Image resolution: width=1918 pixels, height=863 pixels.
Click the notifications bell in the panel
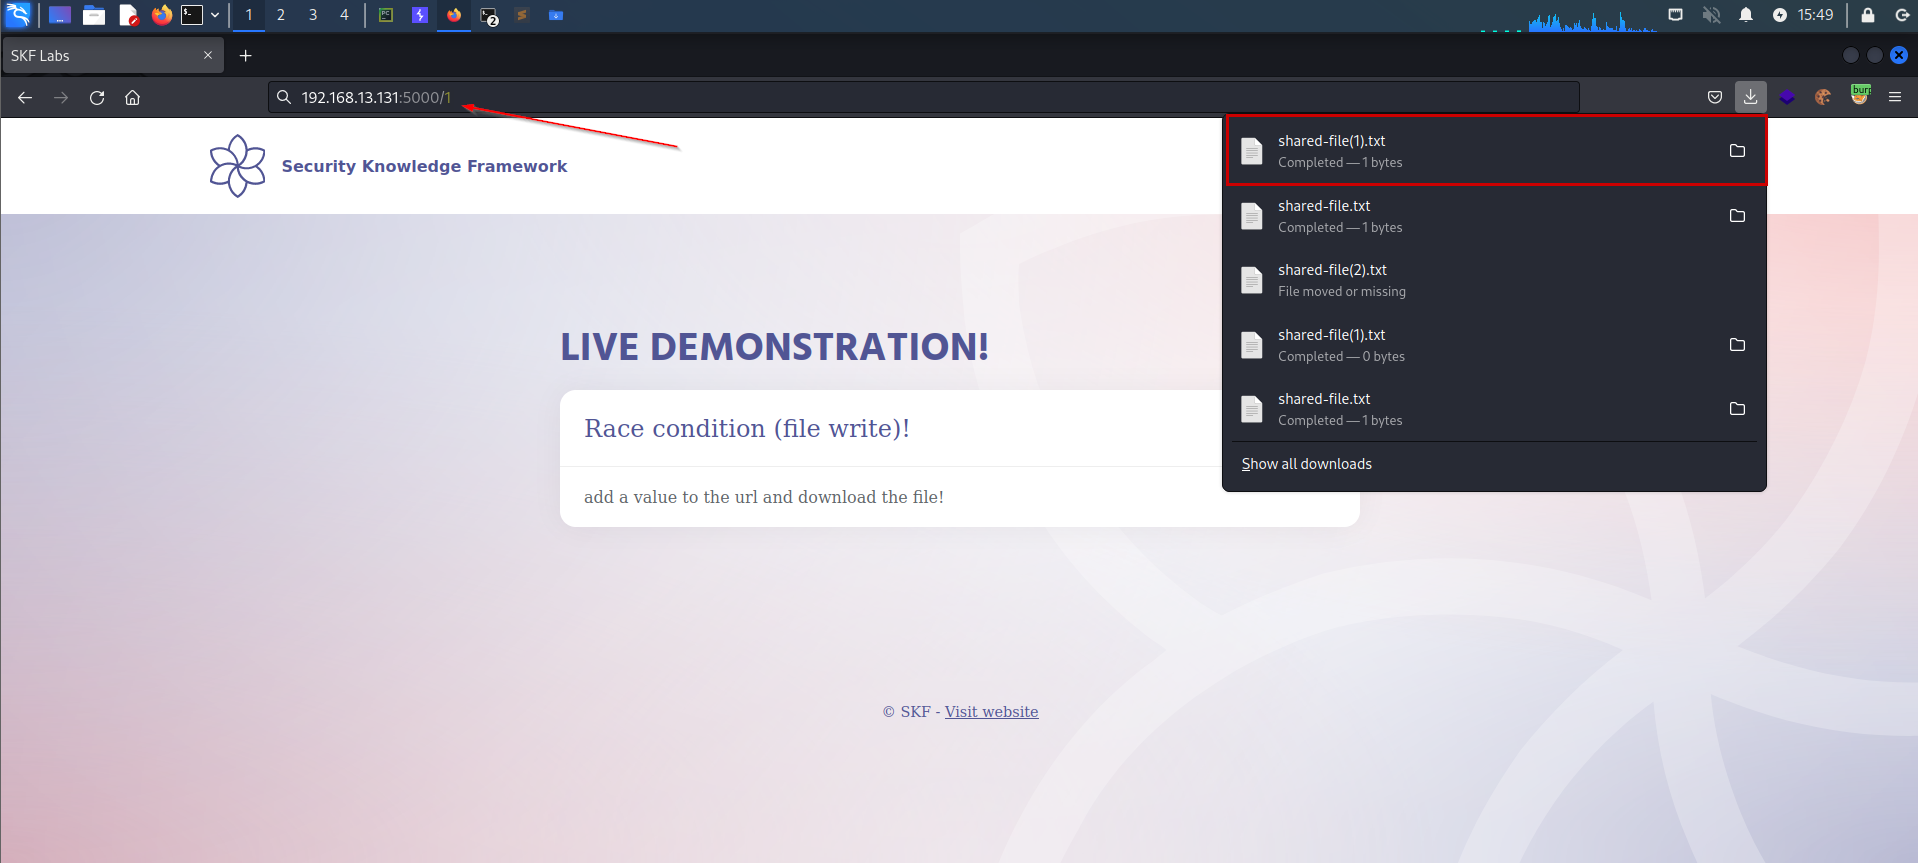point(1745,15)
